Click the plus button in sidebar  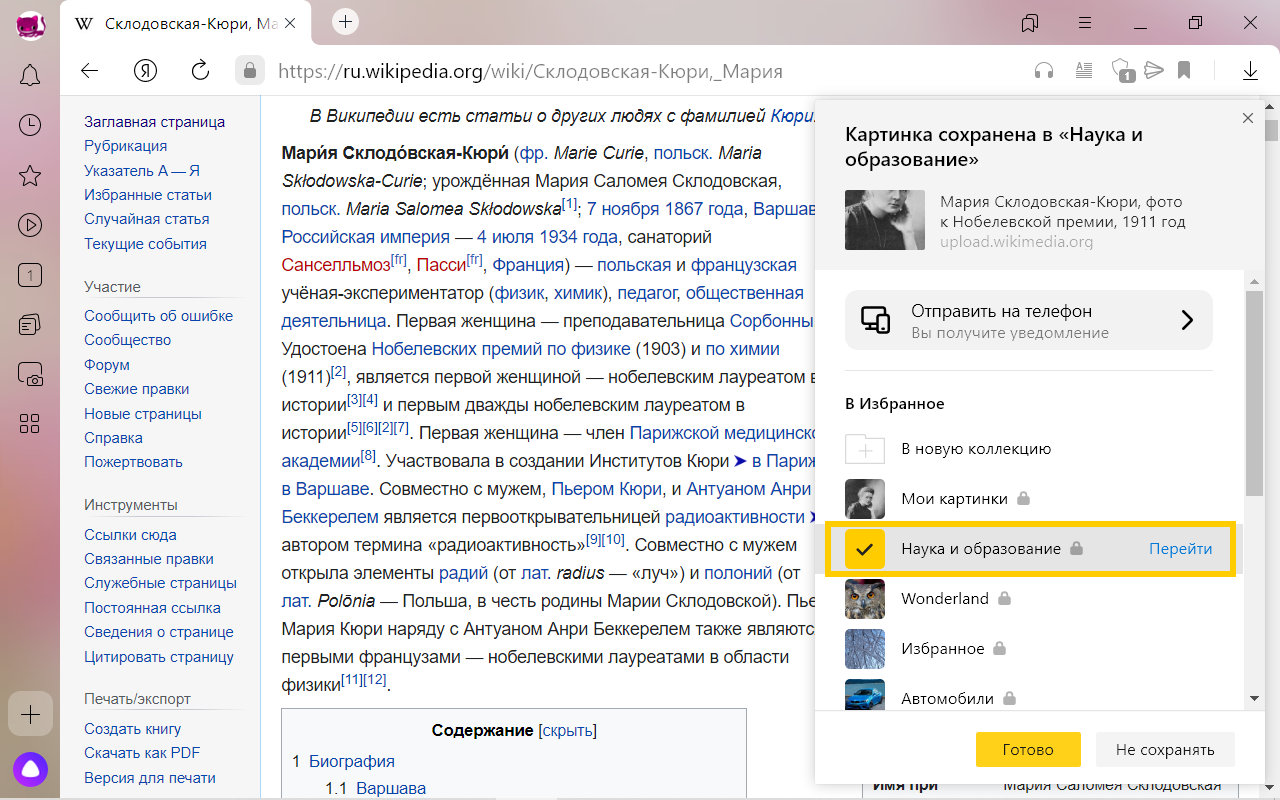(x=30, y=715)
